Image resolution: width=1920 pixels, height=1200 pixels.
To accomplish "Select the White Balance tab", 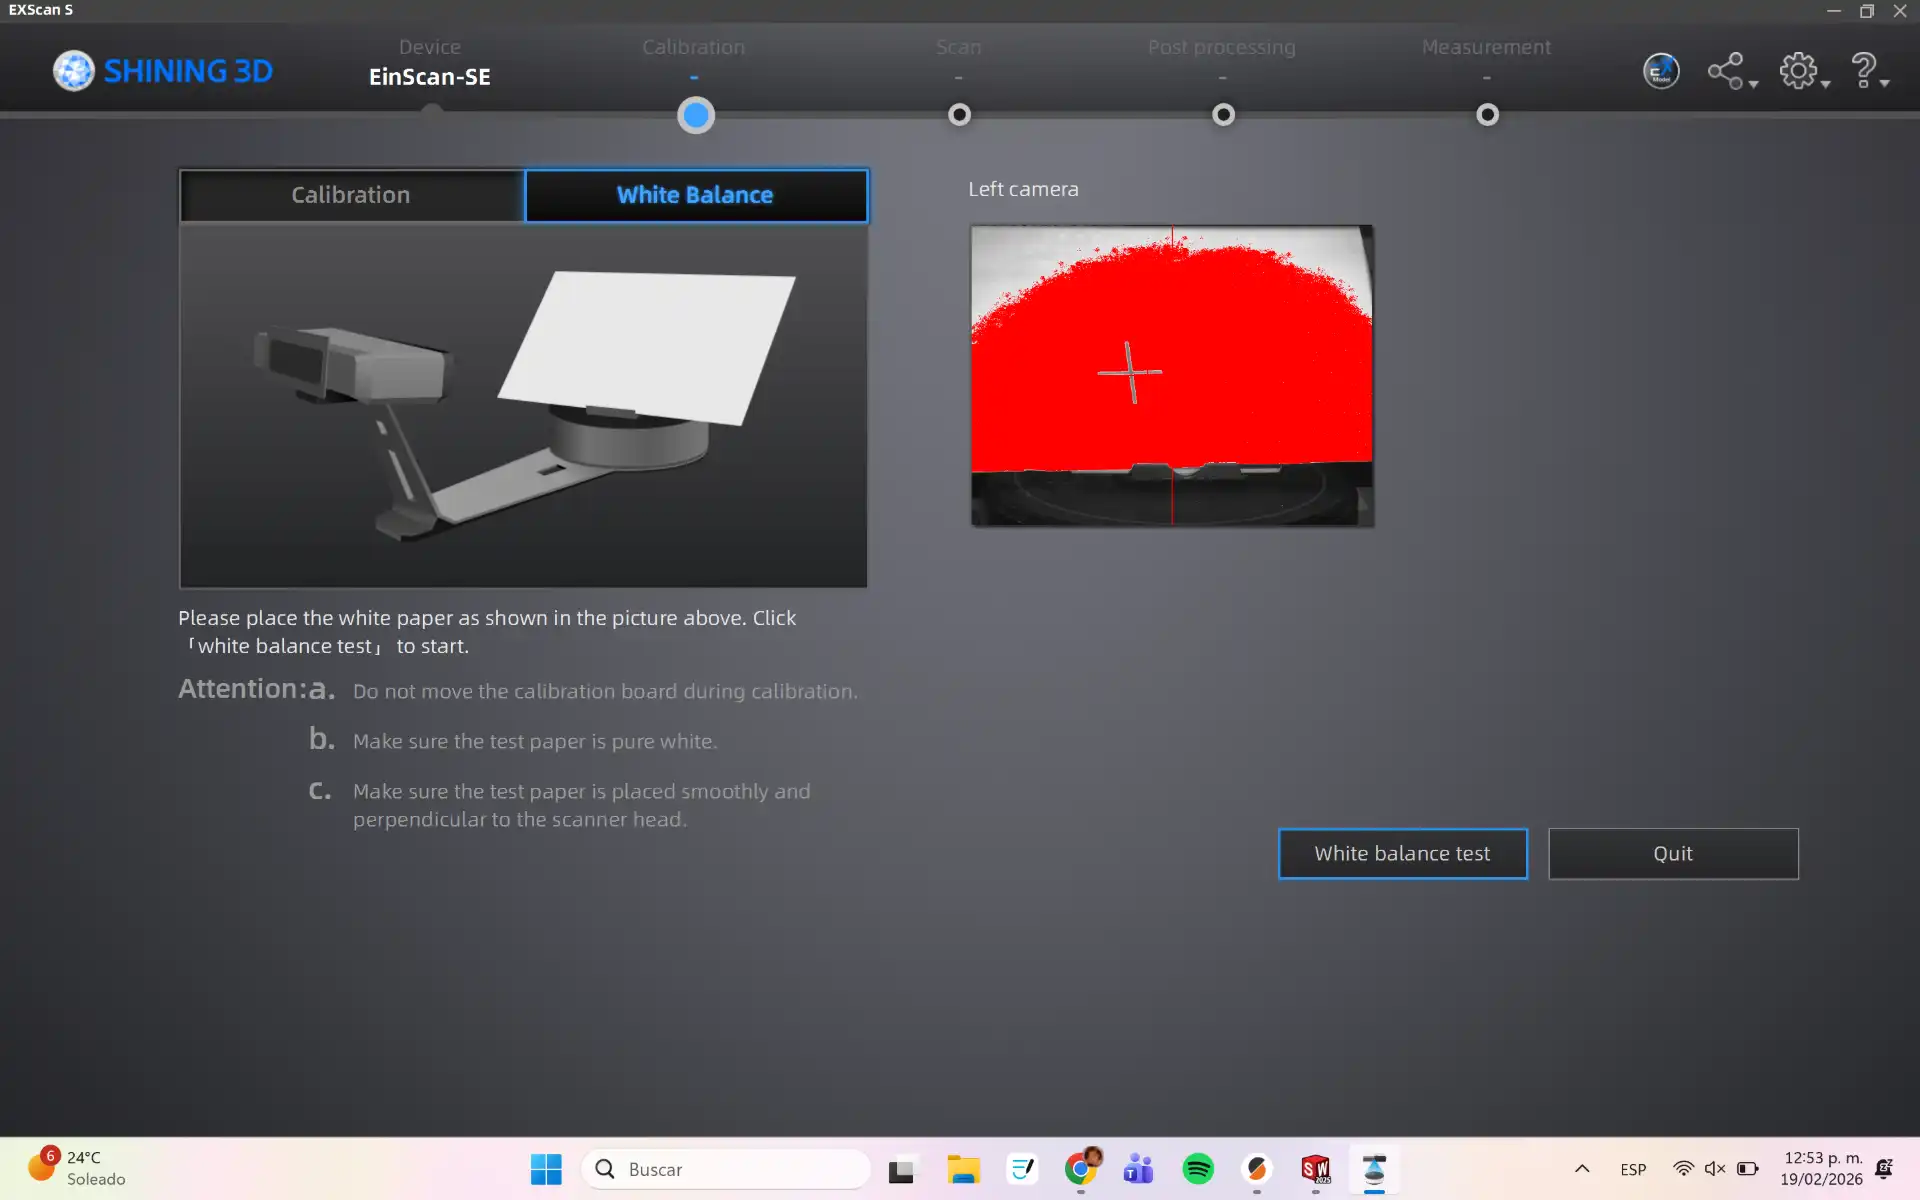I will tap(696, 195).
